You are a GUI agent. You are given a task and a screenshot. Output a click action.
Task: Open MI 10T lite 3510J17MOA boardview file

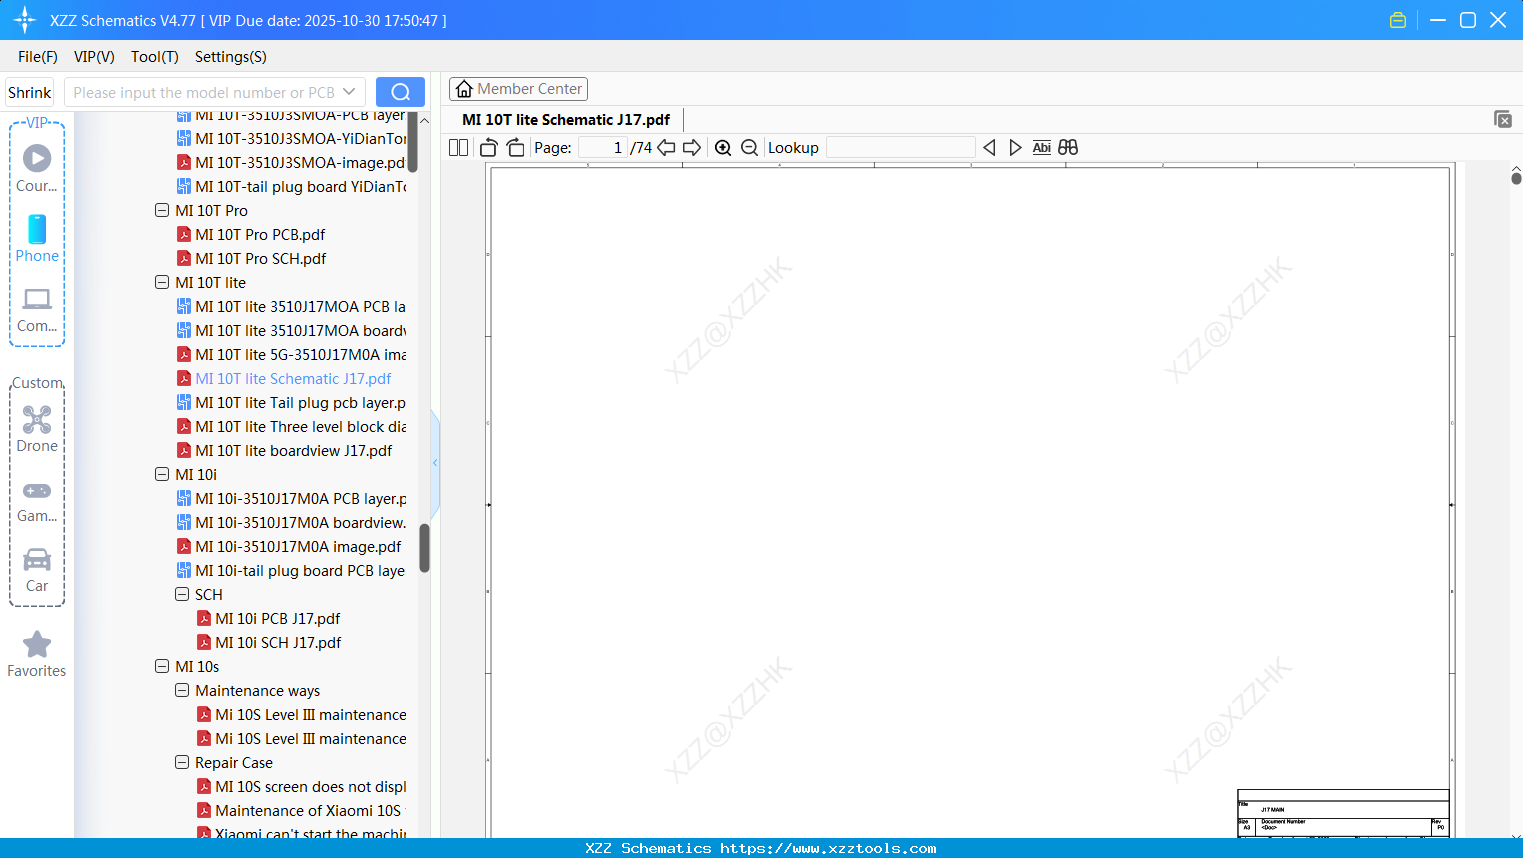point(291,331)
